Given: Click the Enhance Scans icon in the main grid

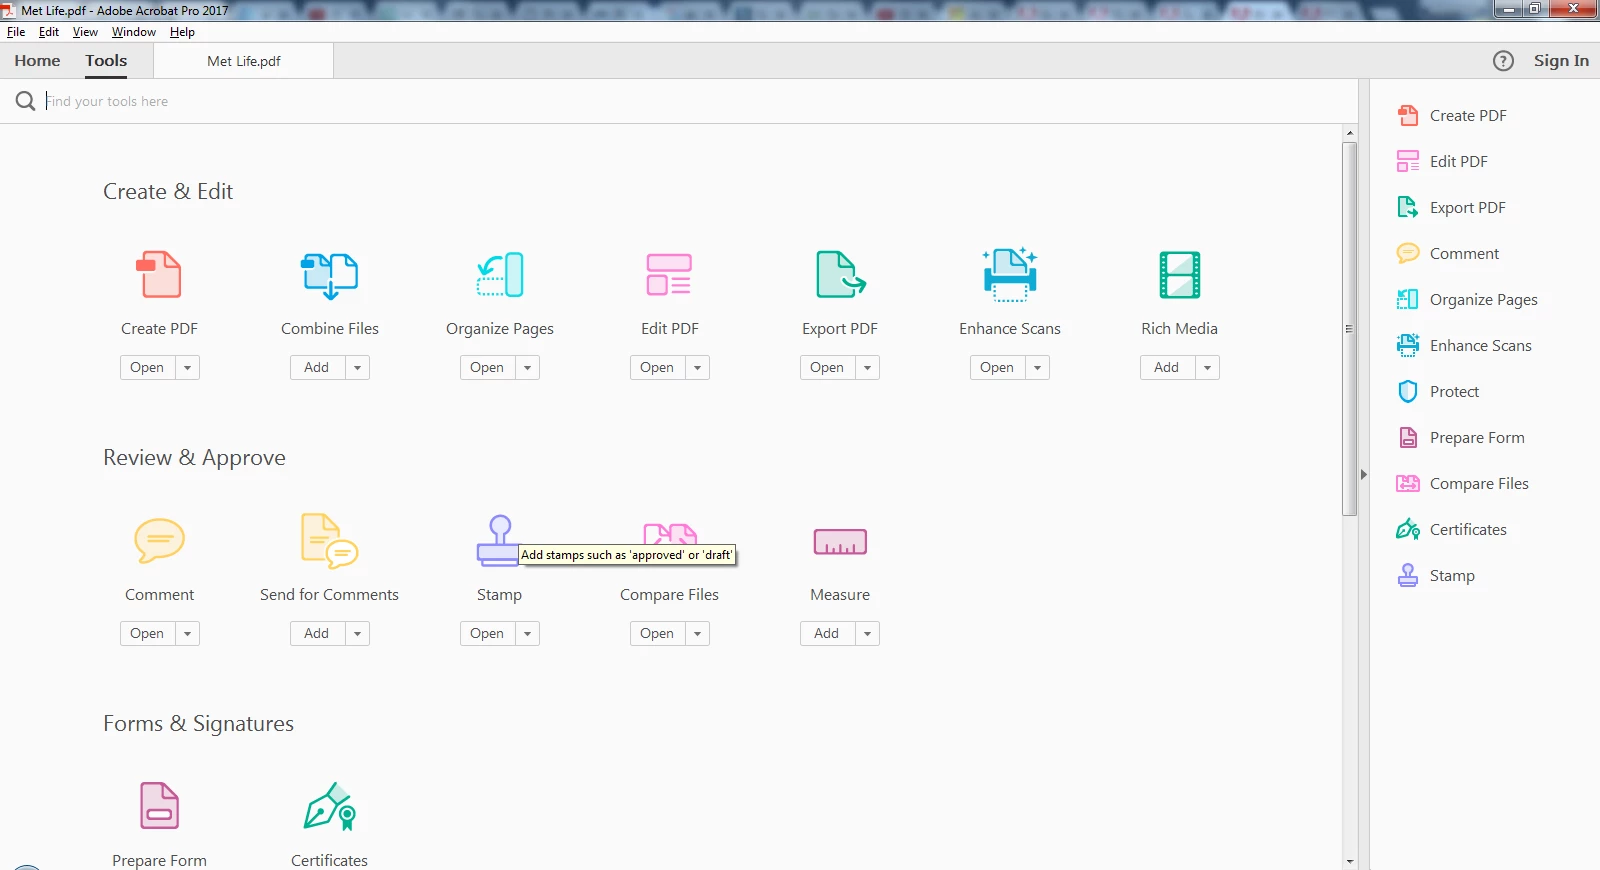Looking at the screenshot, I should [1010, 275].
